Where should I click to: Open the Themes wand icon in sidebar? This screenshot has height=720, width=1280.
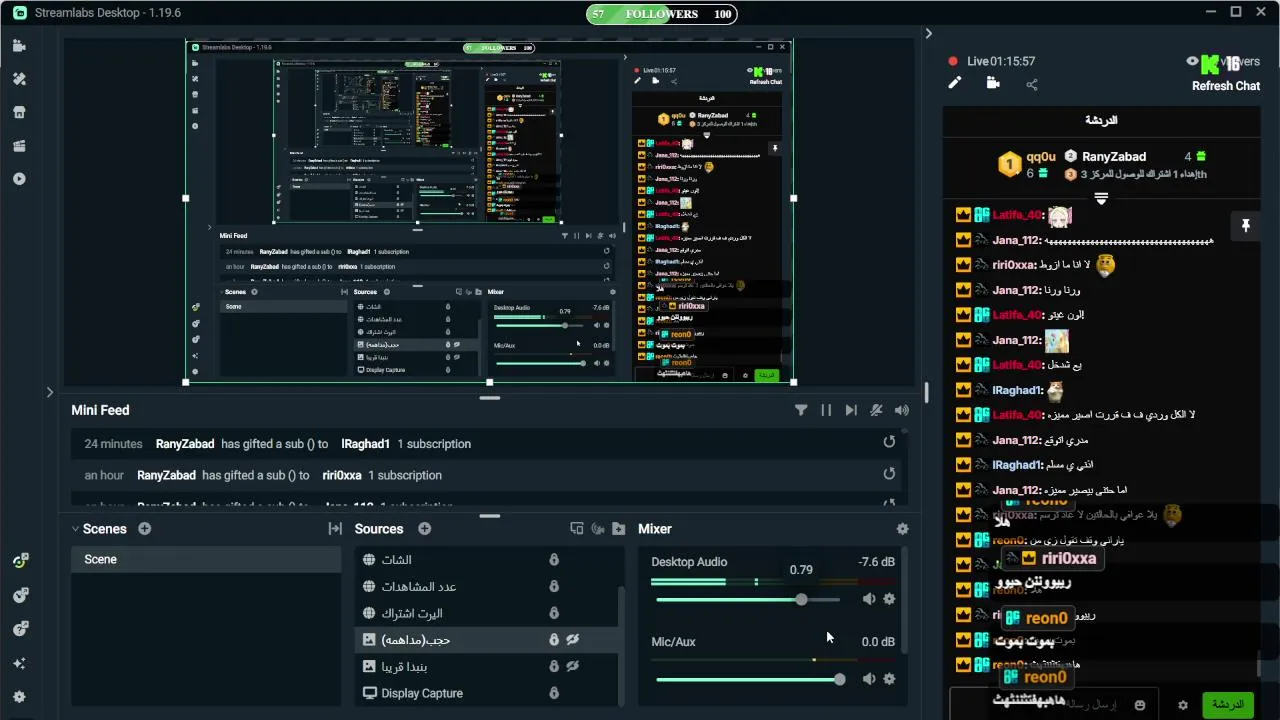[19, 79]
